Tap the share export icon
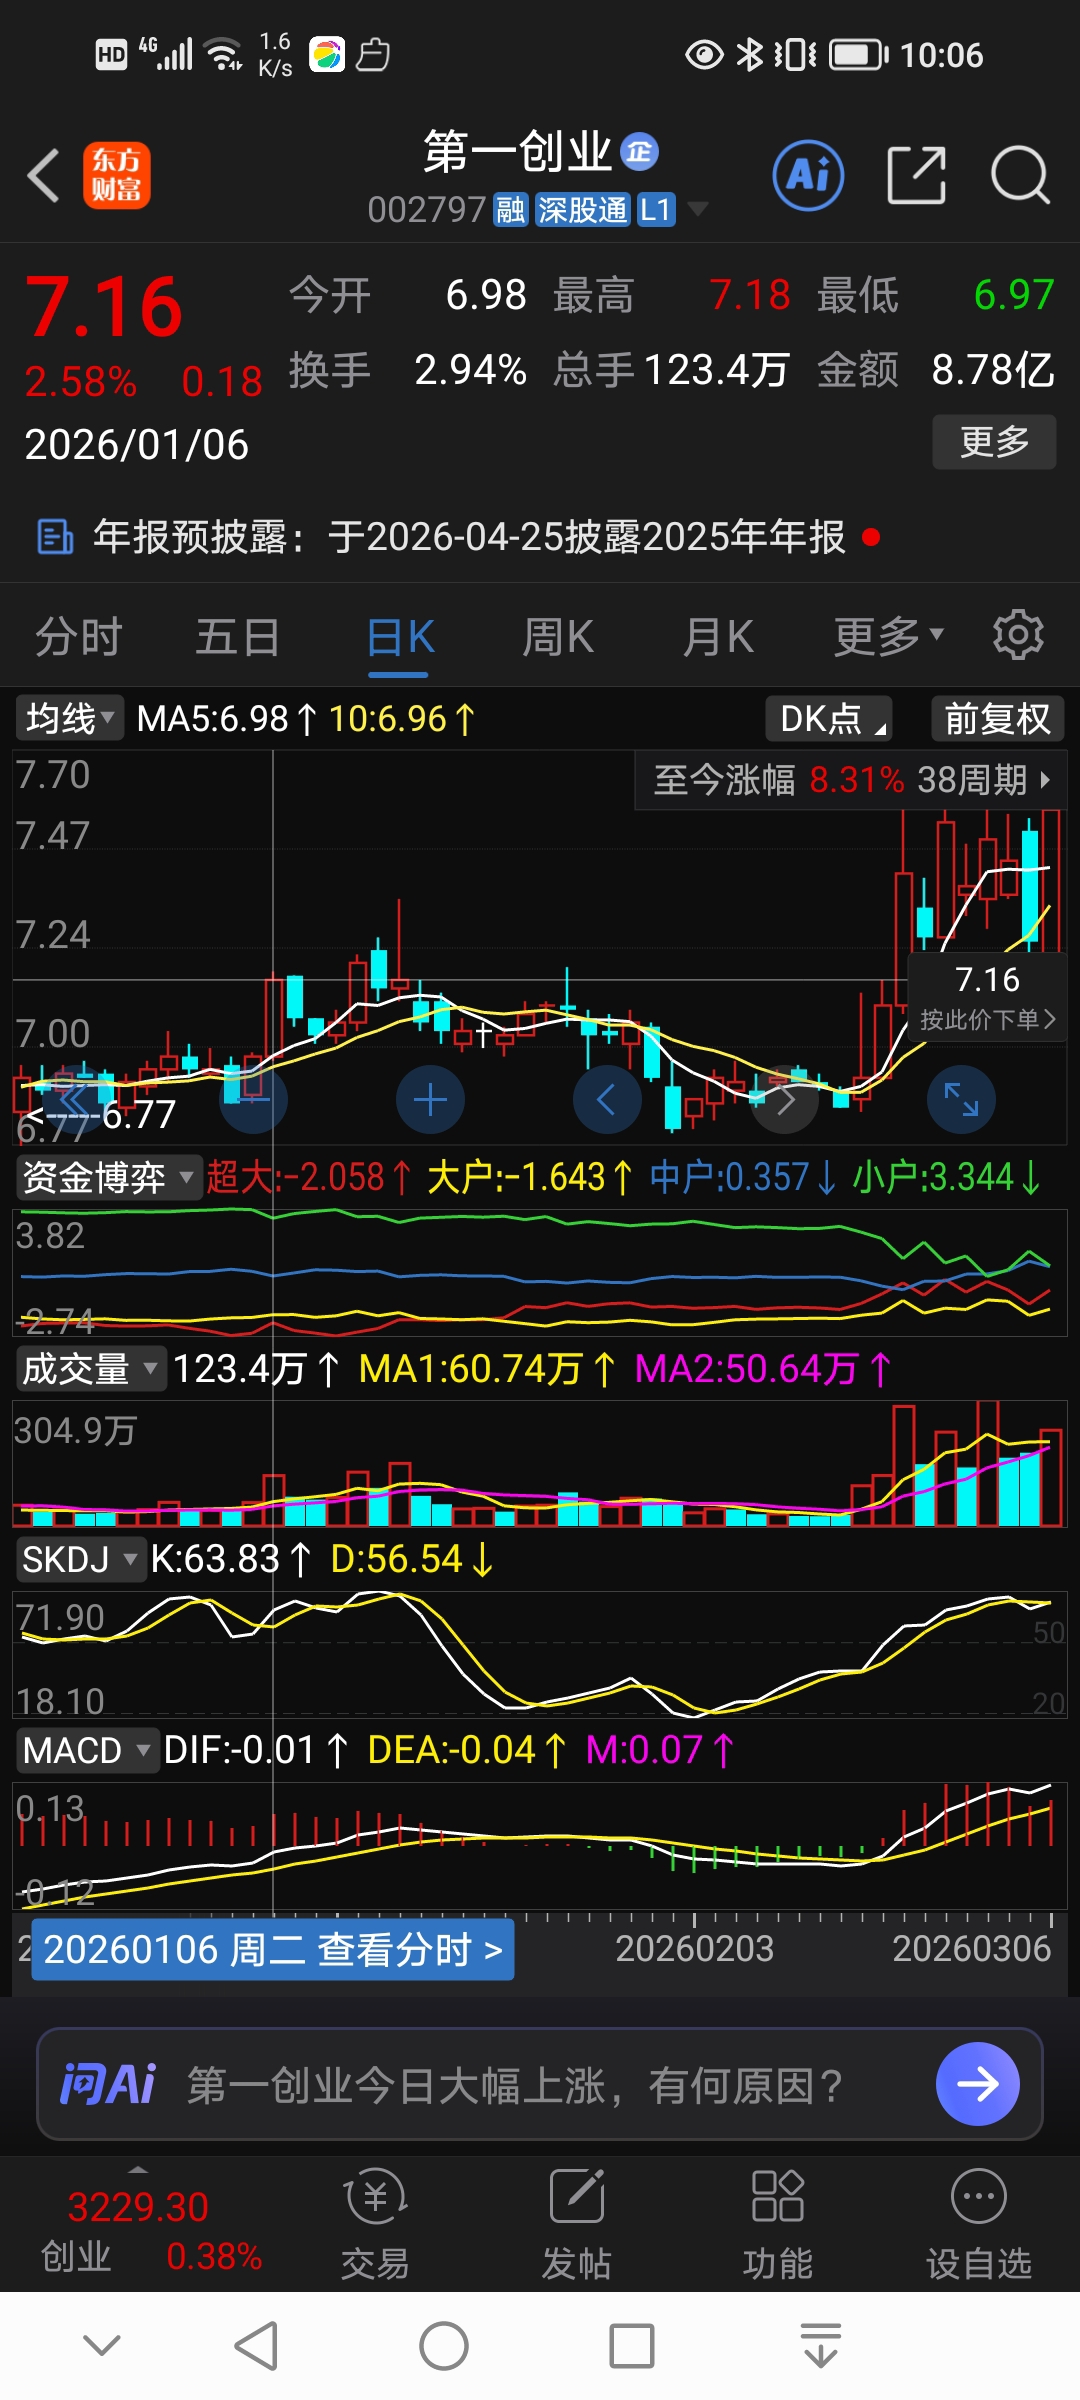This screenshot has width=1080, height=2400. pos(917,176)
